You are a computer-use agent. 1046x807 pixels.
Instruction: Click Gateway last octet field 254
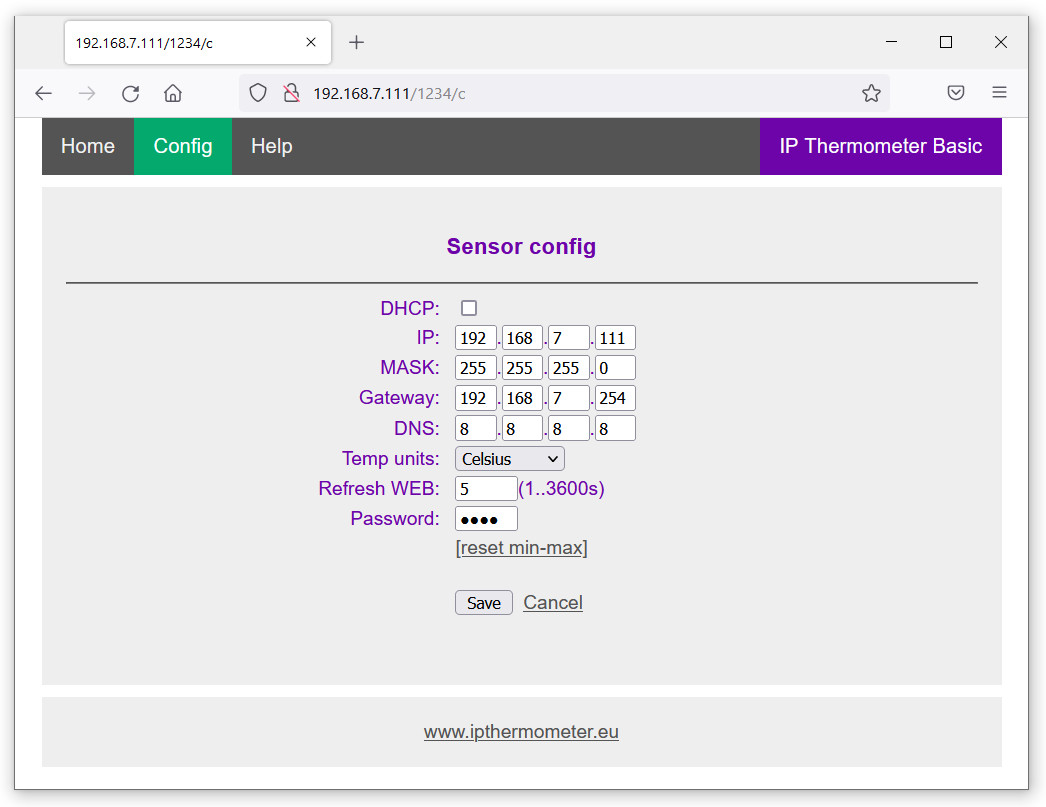(615, 398)
